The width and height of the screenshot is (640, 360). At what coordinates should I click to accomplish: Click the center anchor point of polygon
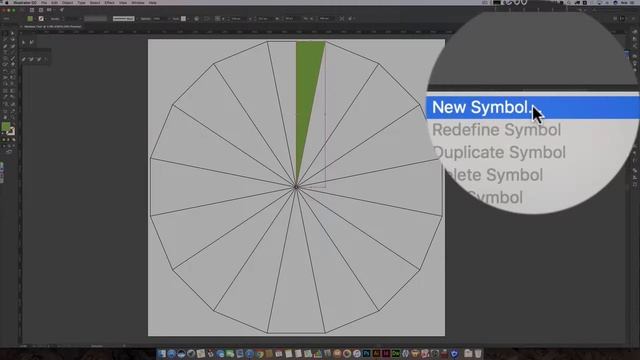click(x=296, y=187)
